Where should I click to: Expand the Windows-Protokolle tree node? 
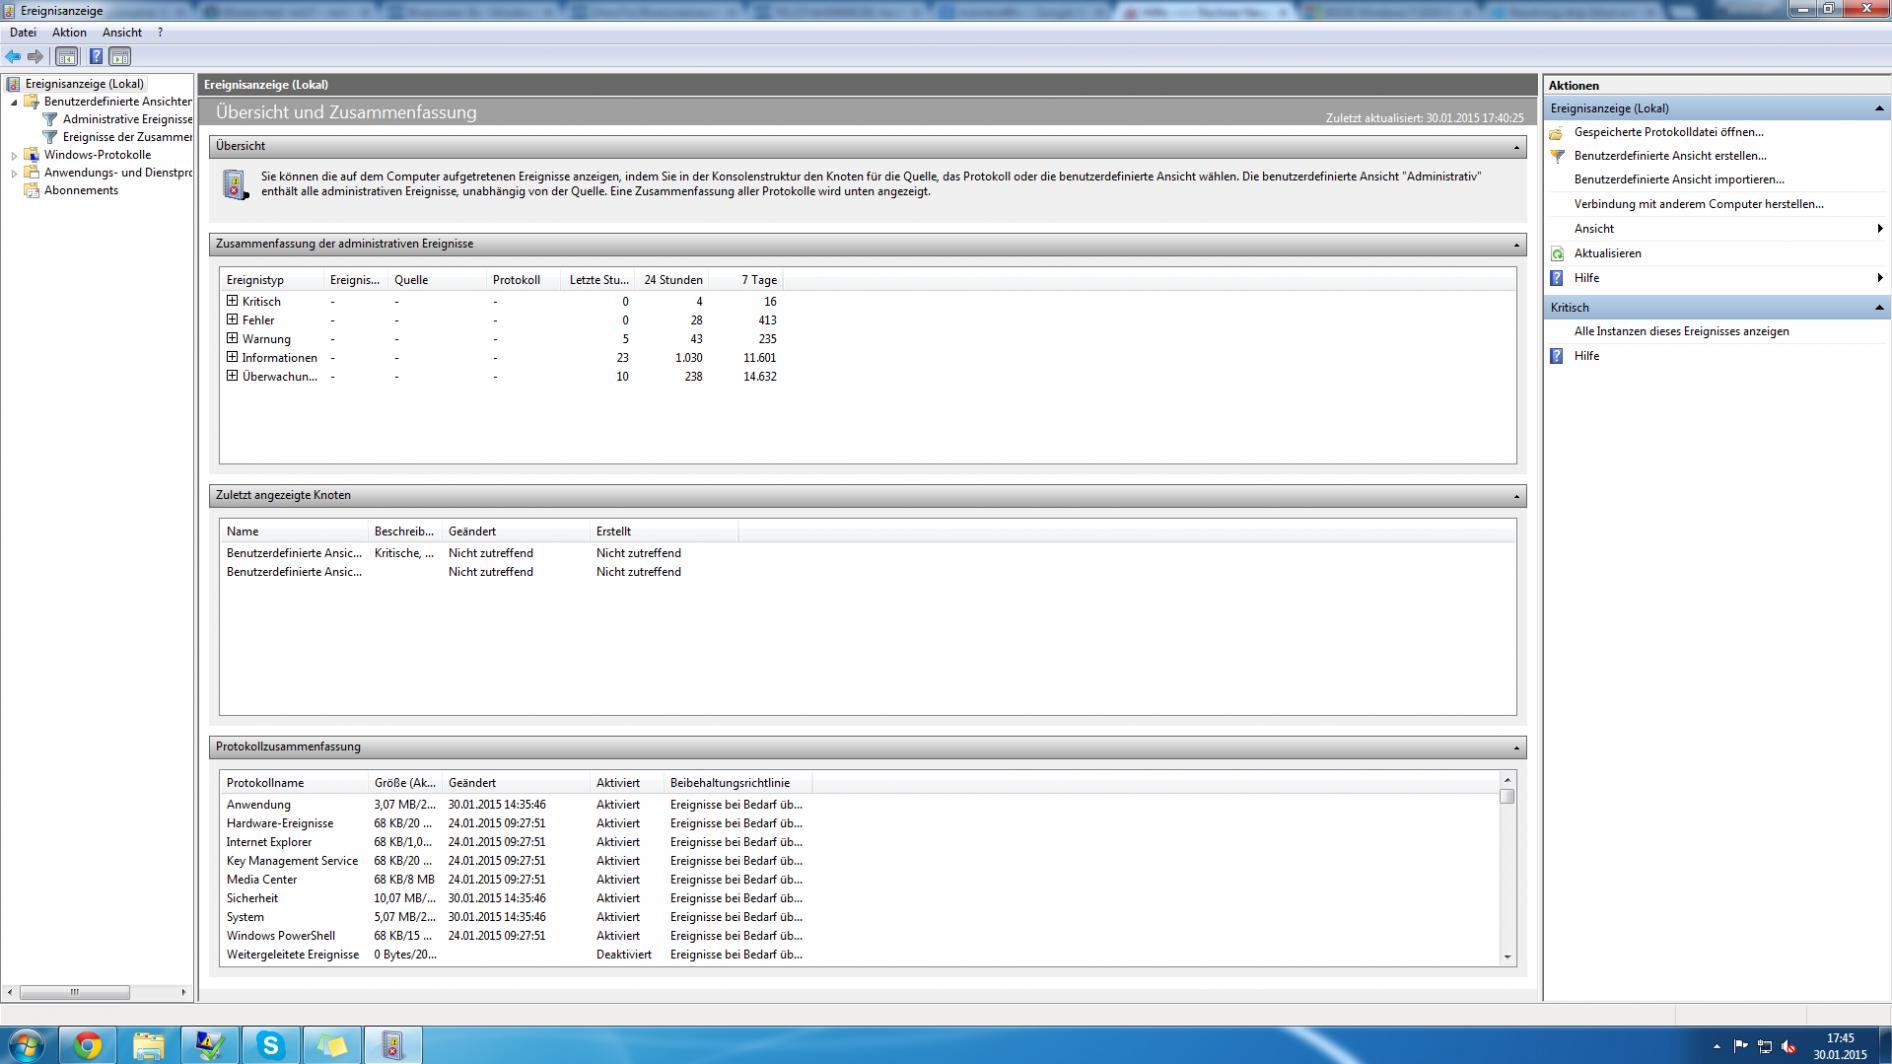pyautogui.click(x=14, y=156)
